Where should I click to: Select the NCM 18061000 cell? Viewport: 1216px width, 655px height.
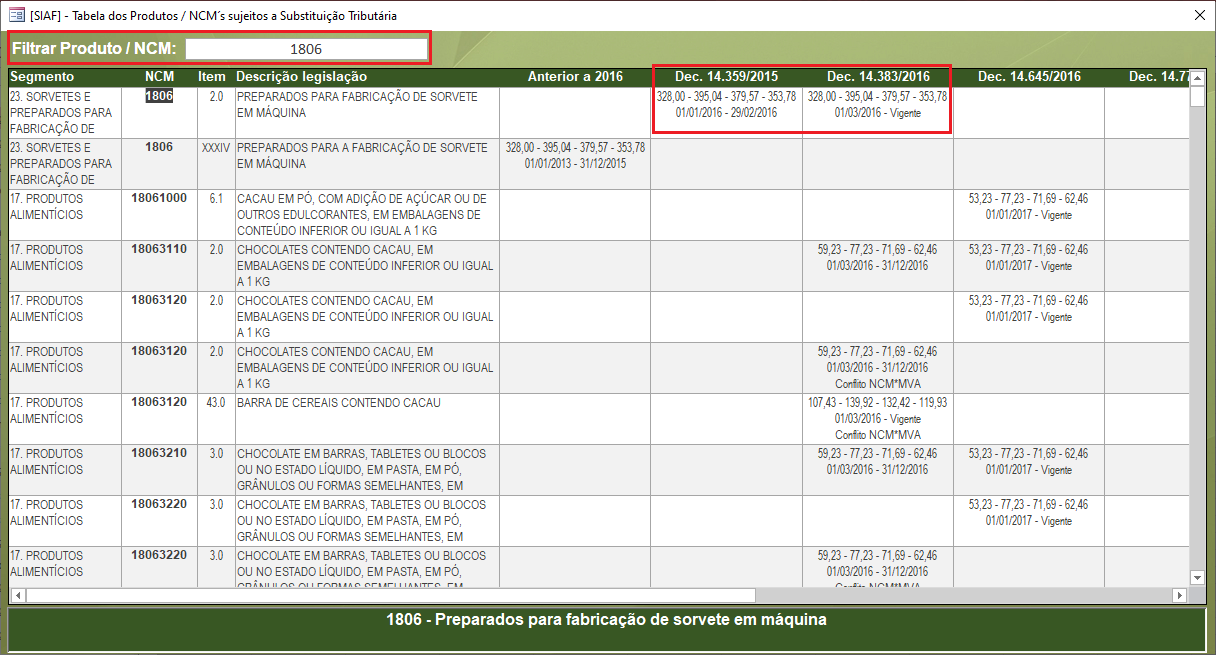tap(159, 198)
